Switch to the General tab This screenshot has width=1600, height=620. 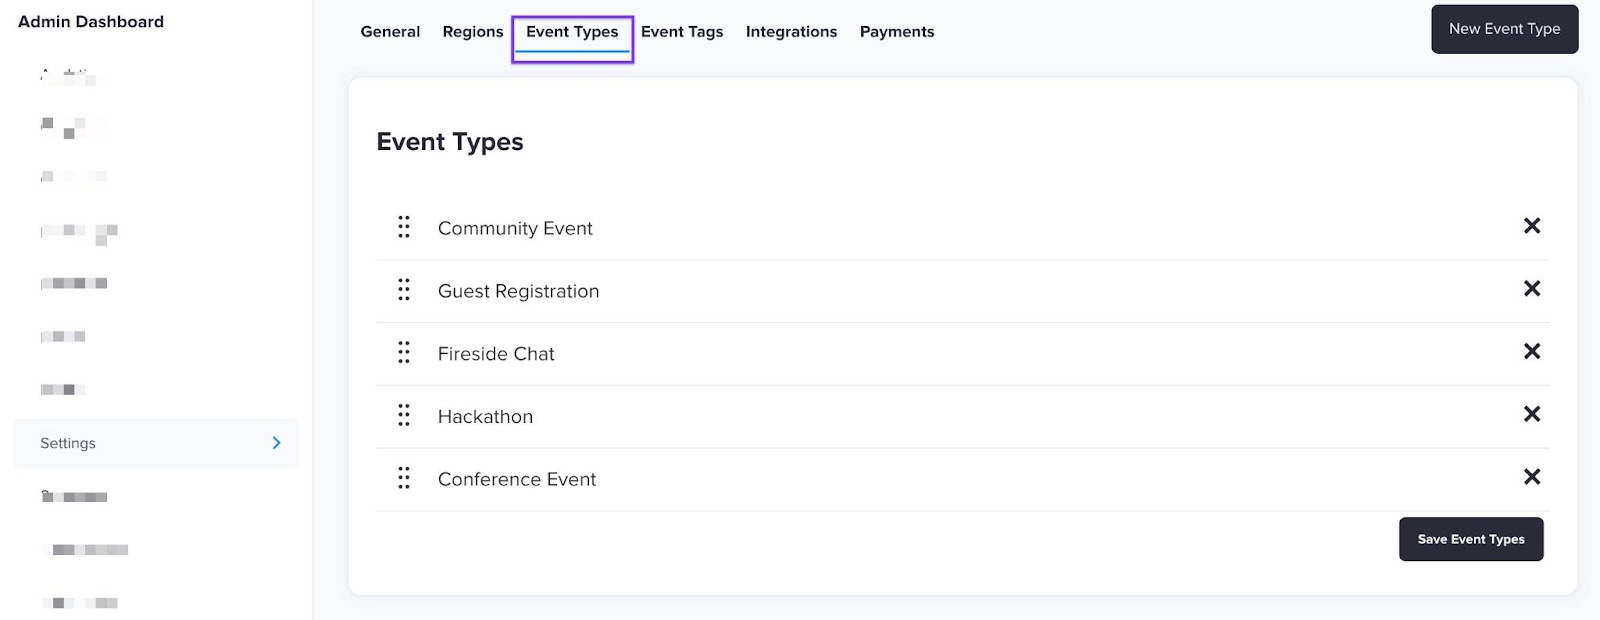(x=390, y=32)
